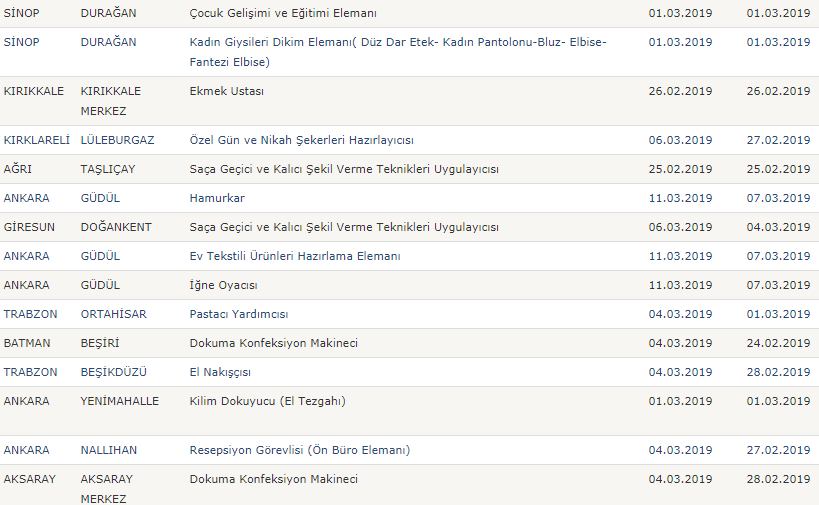Click the BEŞİRİ district cell
The image size is (819, 505).
coord(99,343)
